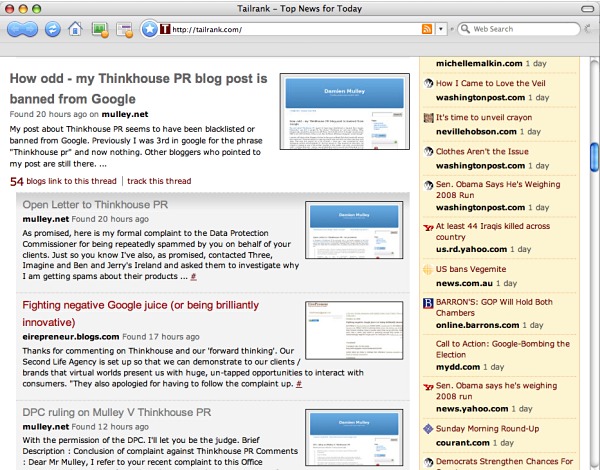Click nevillehobson.com source in sidebar
Screen dimensions: 600x470
click(476, 132)
